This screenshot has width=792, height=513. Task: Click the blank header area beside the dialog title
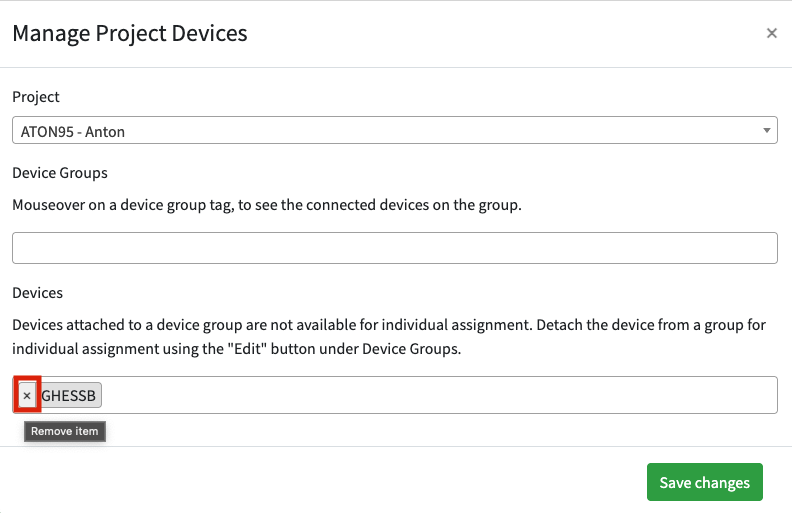pyautogui.click(x=500, y=34)
